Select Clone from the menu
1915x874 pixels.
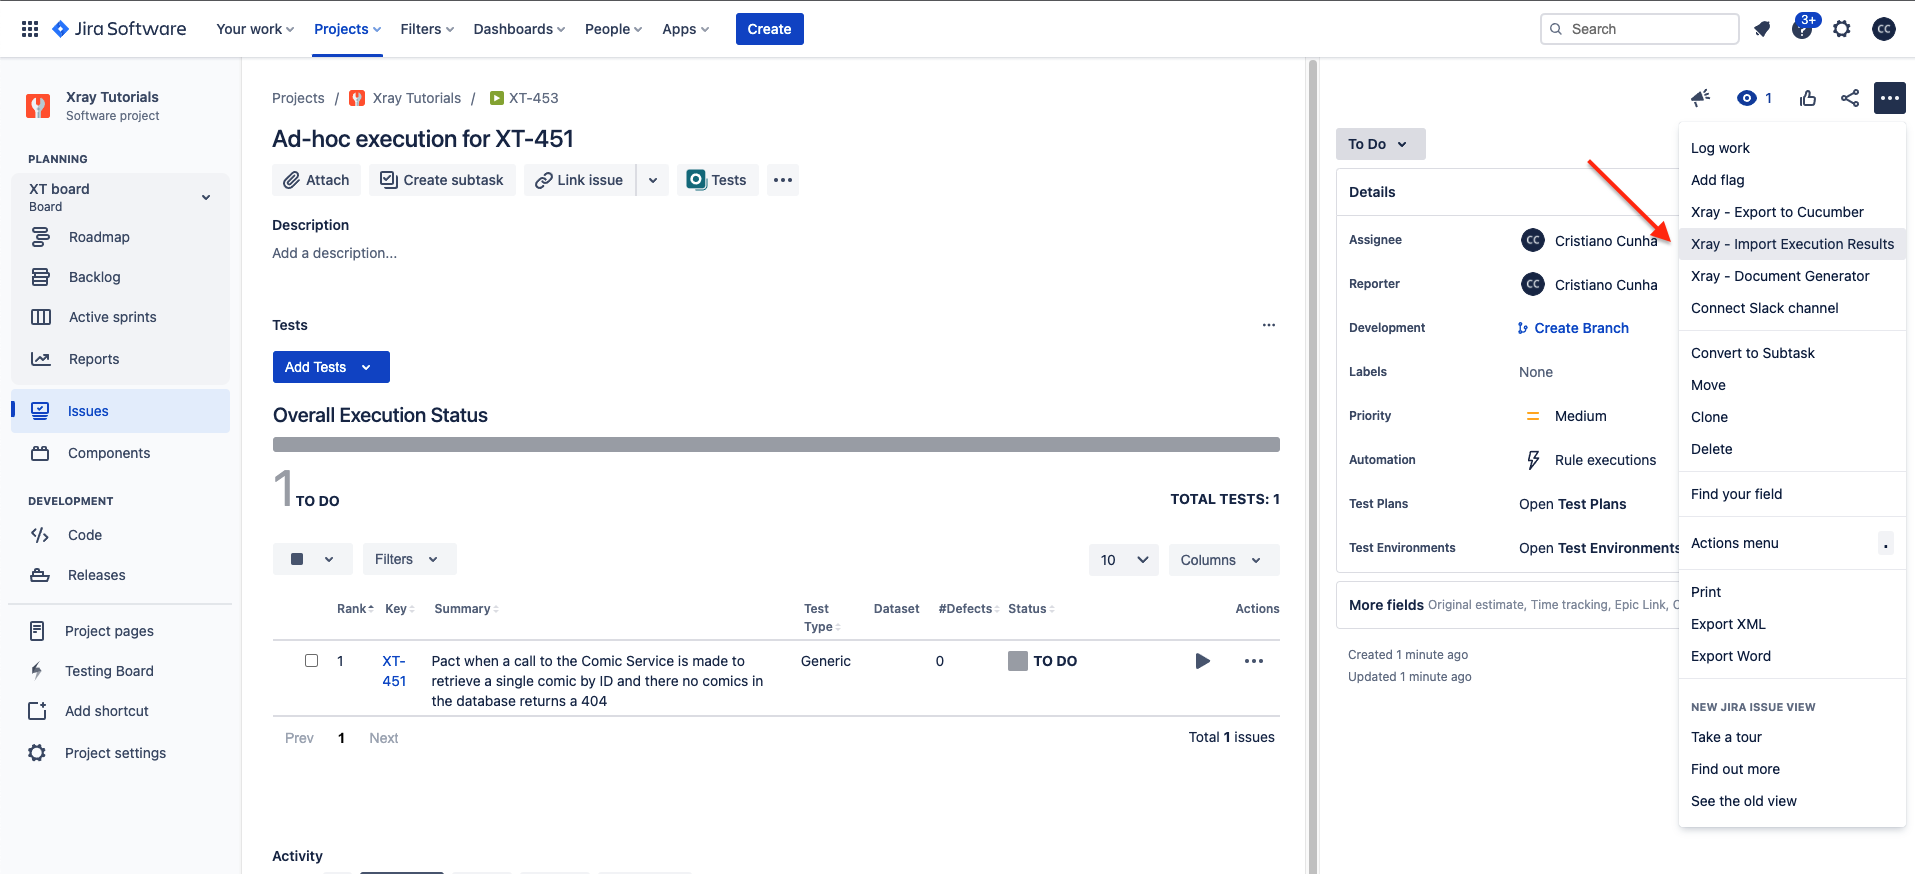[x=1792, y=417]
